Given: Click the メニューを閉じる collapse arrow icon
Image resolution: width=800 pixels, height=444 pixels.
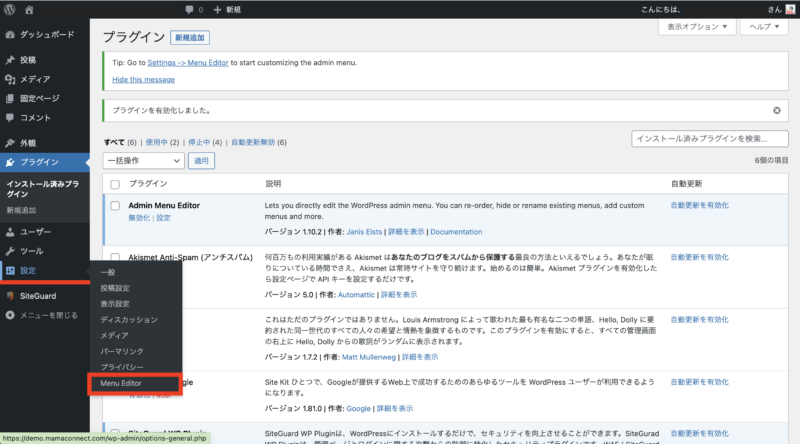Looking at the screenshot, I should point(10,315).
